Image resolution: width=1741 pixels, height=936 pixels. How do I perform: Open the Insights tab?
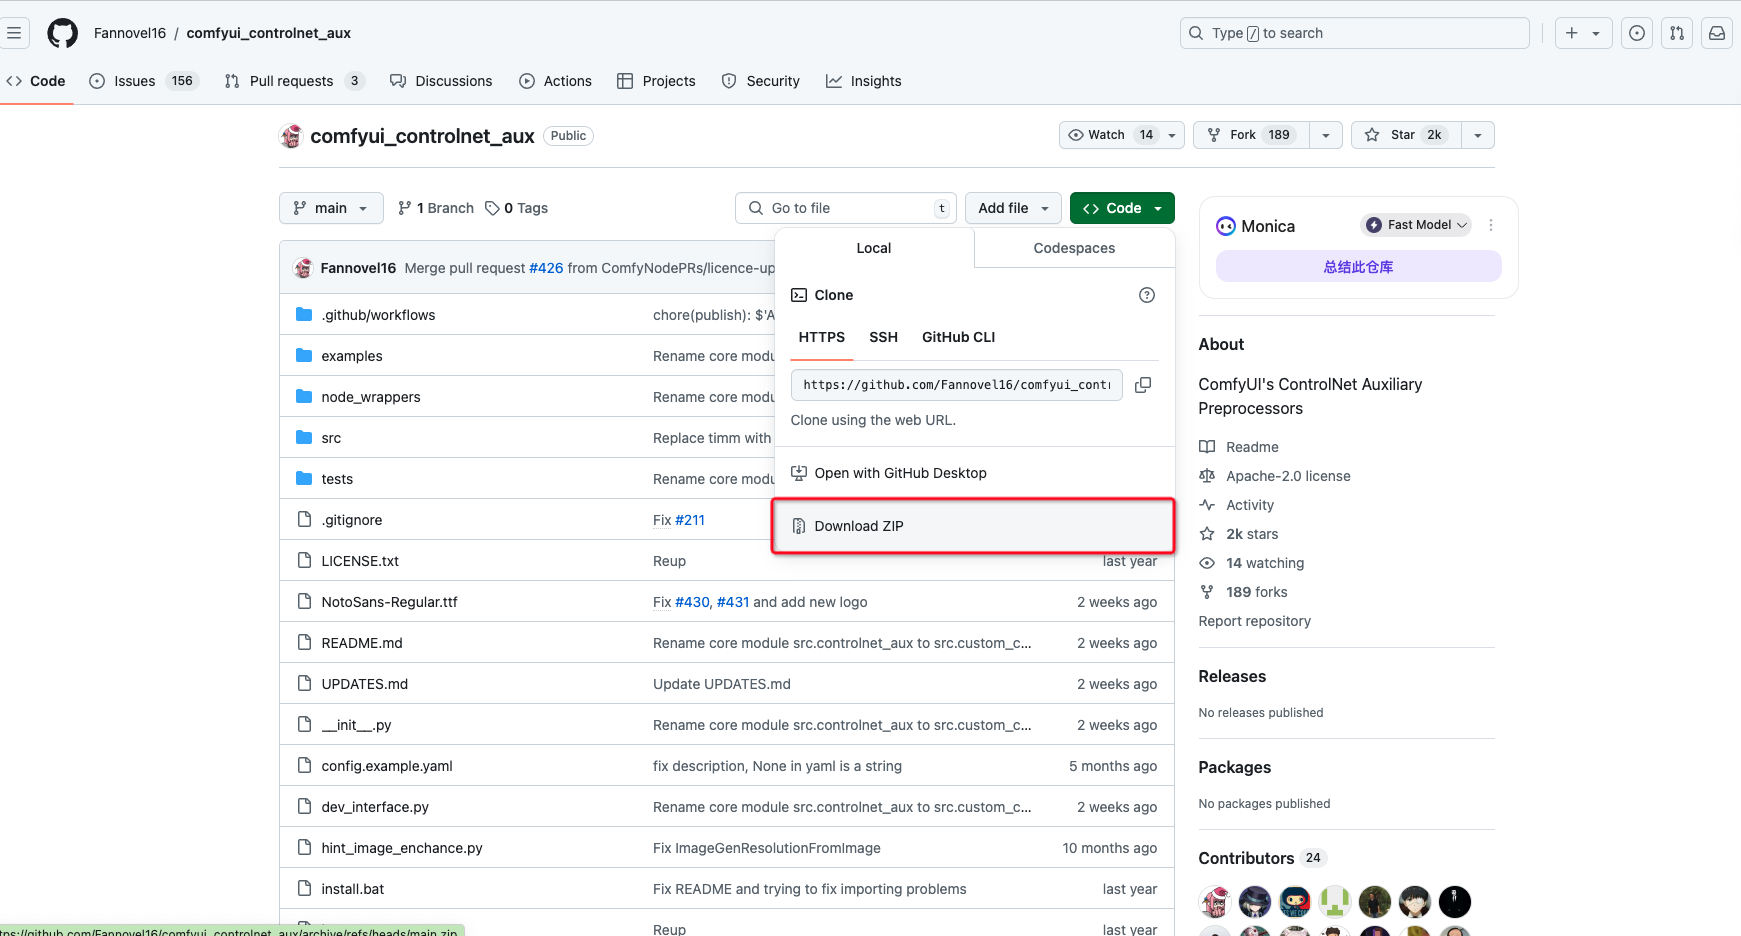coord(864,81)
